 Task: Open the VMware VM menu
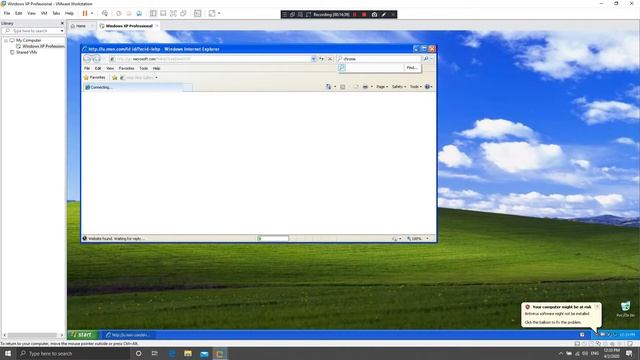44,13
